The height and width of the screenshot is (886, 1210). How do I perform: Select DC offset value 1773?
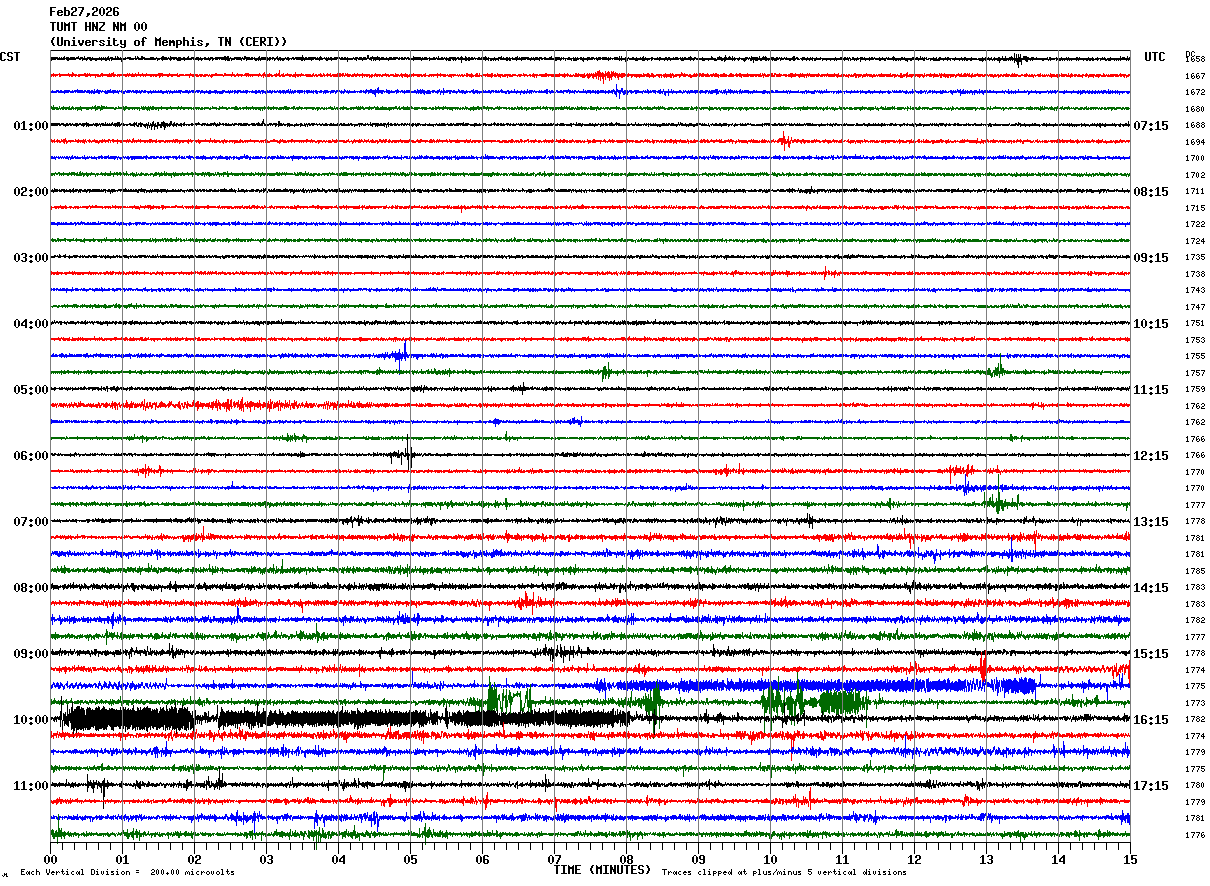1195,703
